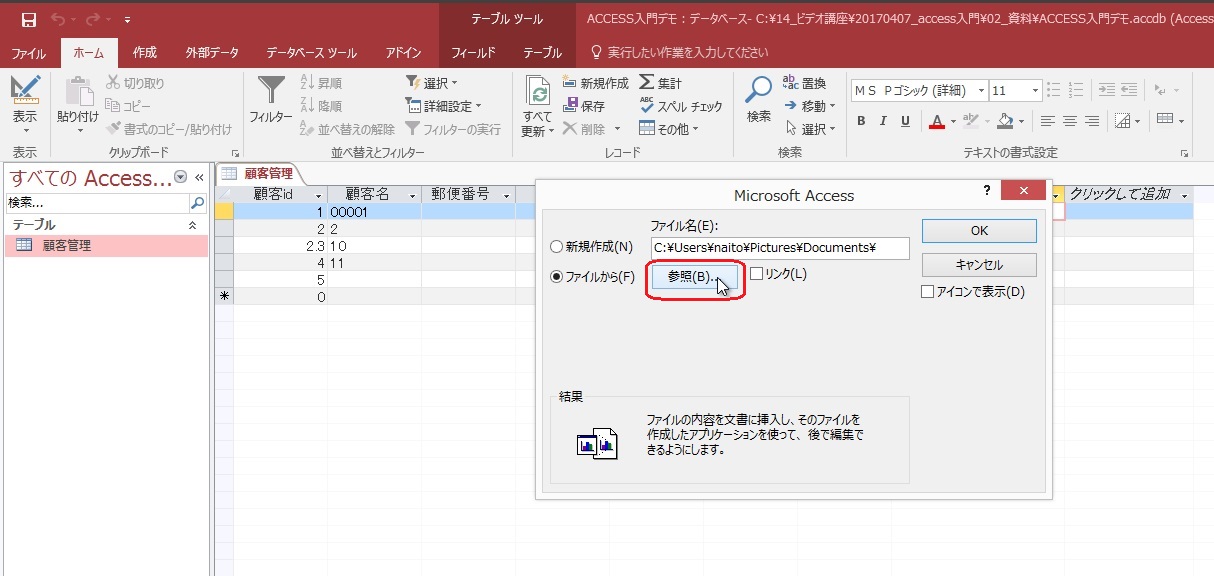The width and height of the screenshot is (1214, 576).
Task: Click the OK button in dialog
Action: click(x=979, y=230)
